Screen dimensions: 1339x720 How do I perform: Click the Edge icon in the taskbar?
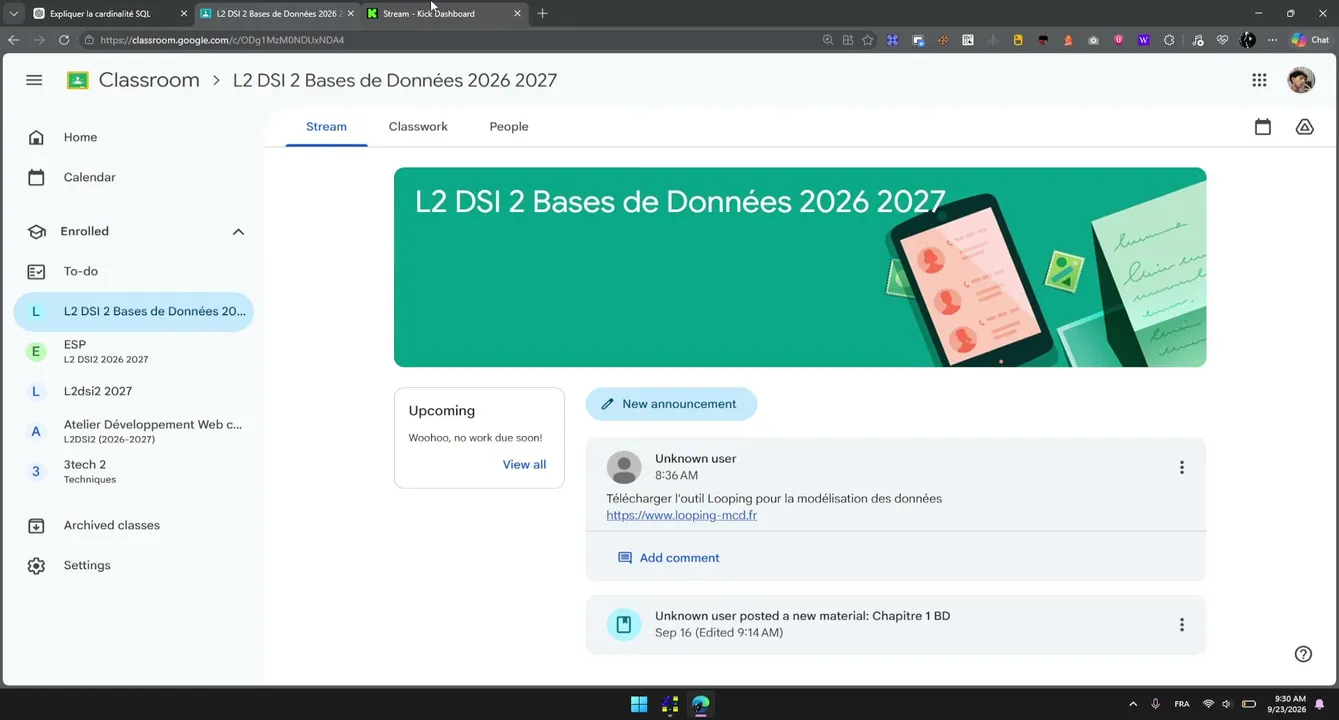coord(701,704)
